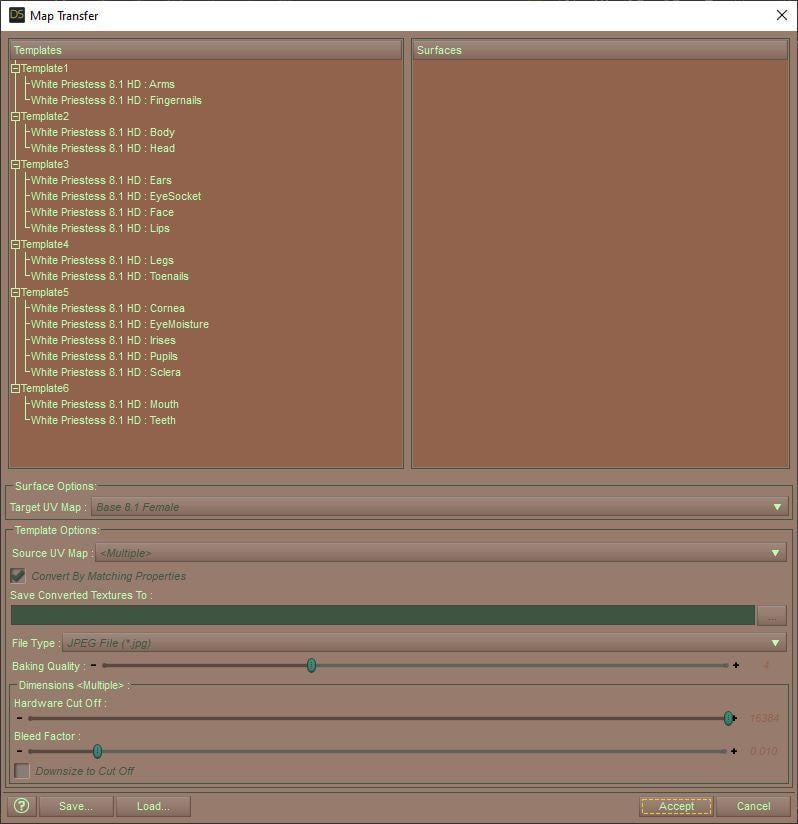Click the Bleed Factor minus icon

[19, 751]
